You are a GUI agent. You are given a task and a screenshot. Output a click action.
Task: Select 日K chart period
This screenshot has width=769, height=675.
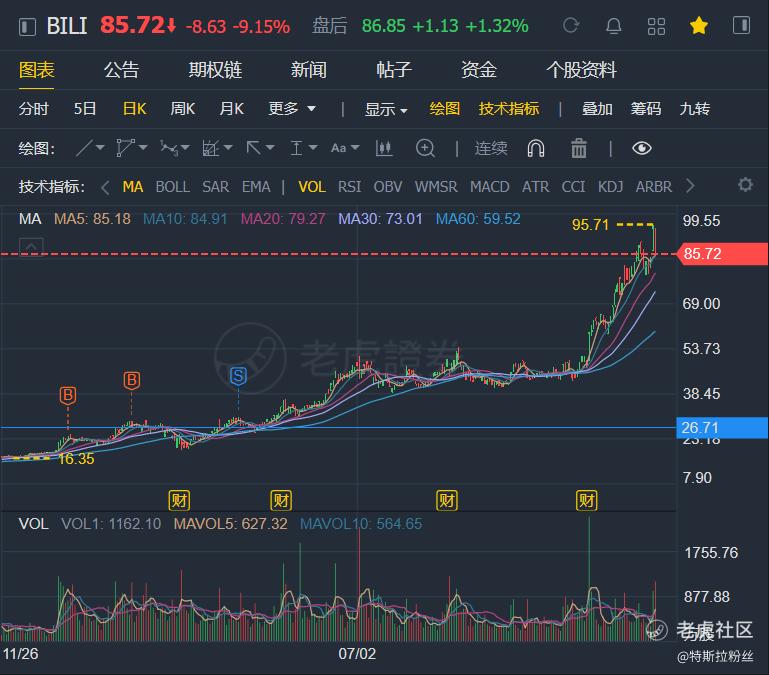point(134,108)
